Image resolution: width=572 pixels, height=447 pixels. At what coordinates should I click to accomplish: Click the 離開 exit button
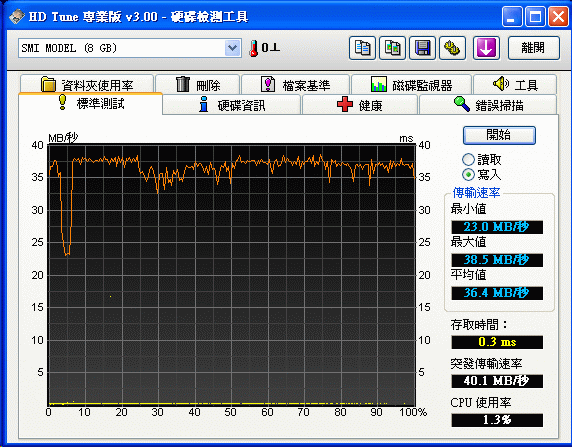(x=533, y=48)
